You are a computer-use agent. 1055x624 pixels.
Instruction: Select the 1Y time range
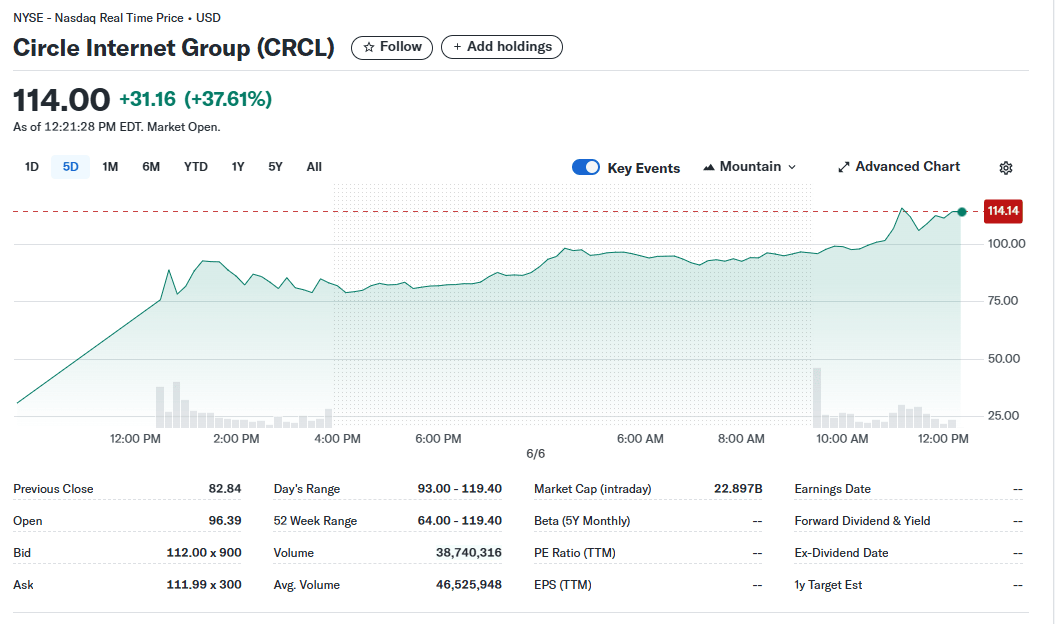(238, 167)
